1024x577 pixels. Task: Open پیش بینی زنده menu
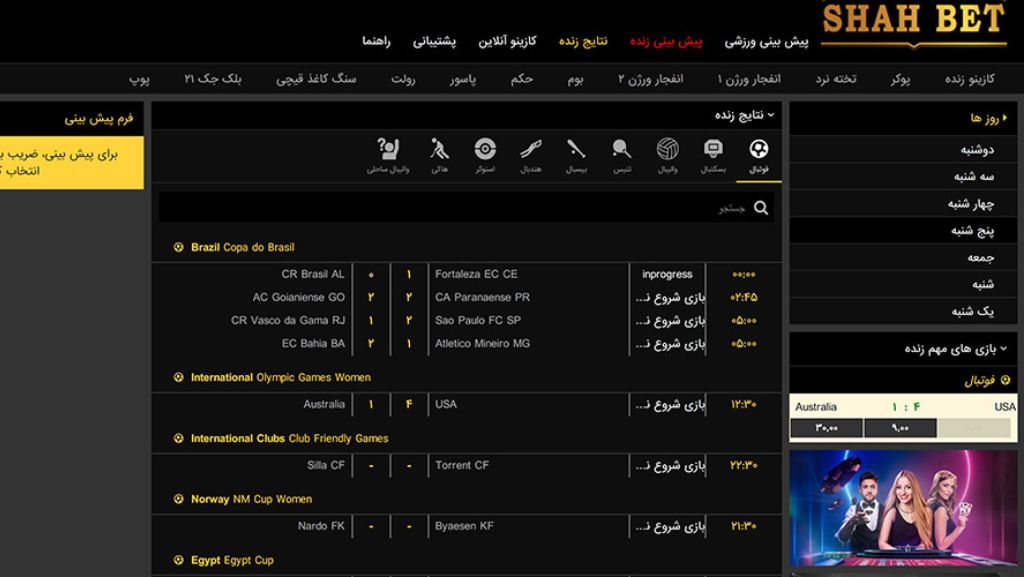tap(666, 42)
